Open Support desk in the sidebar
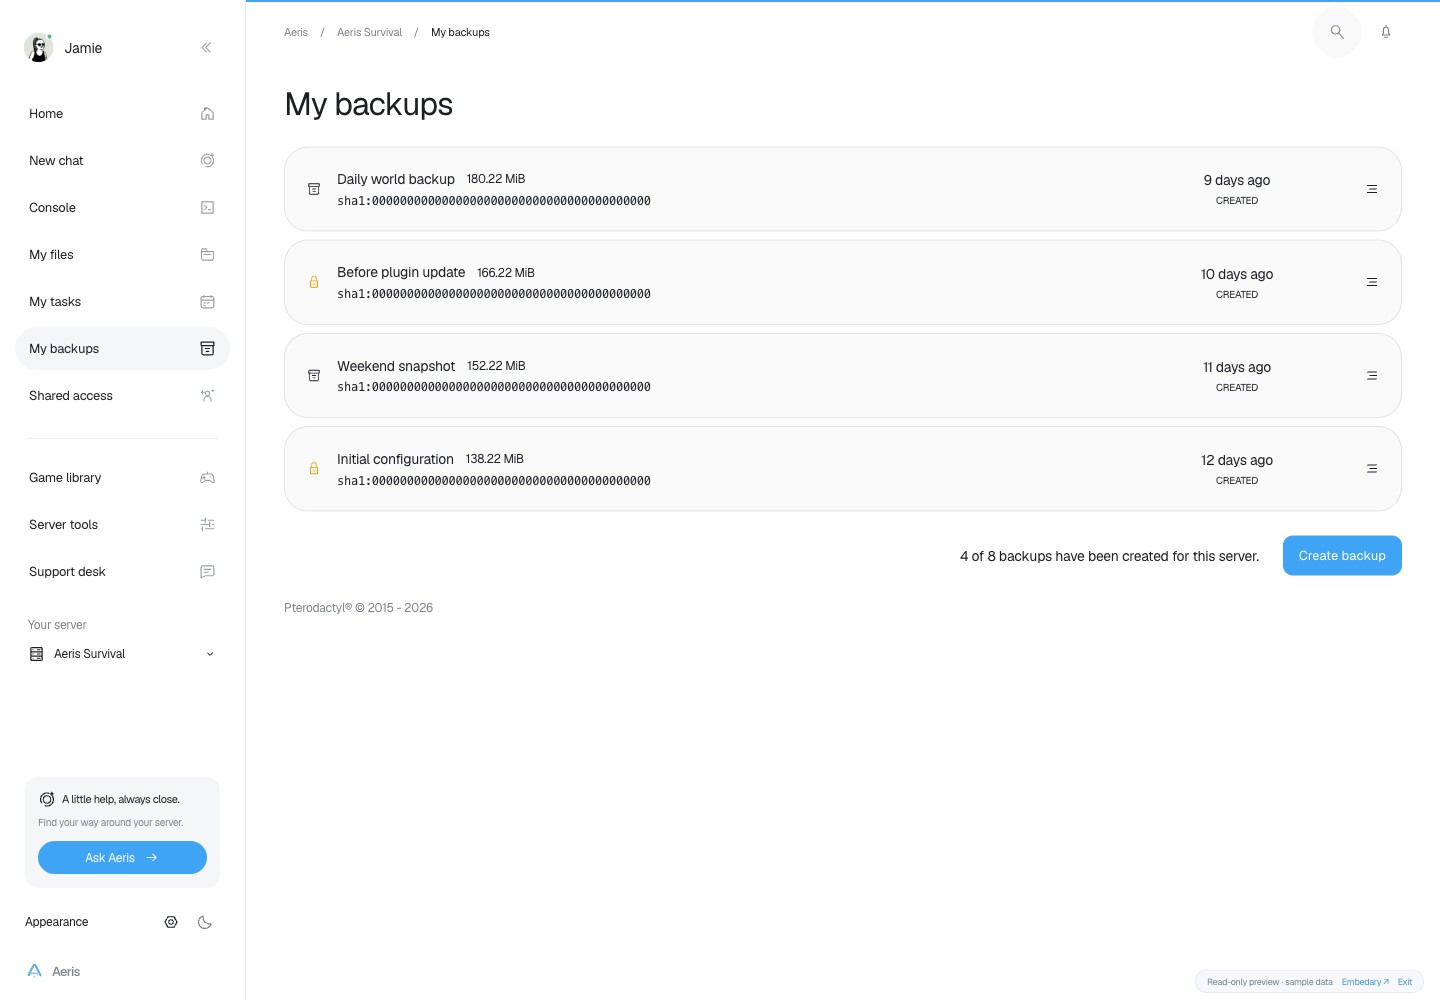The width and height of the screenshot is (1440, 1000). coord(122,572)
